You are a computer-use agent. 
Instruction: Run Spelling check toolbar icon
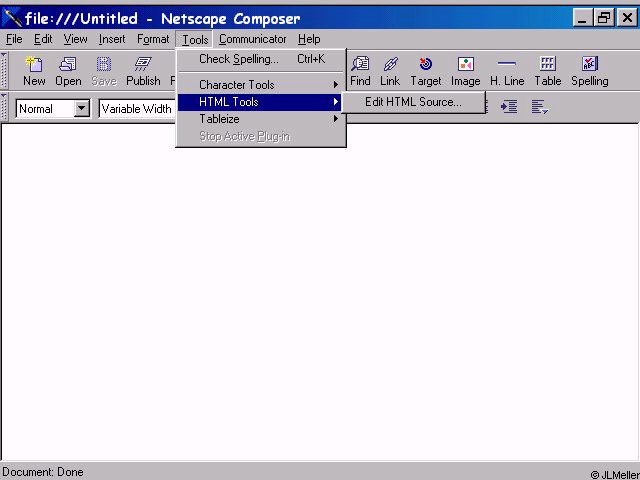pos(590,71)
